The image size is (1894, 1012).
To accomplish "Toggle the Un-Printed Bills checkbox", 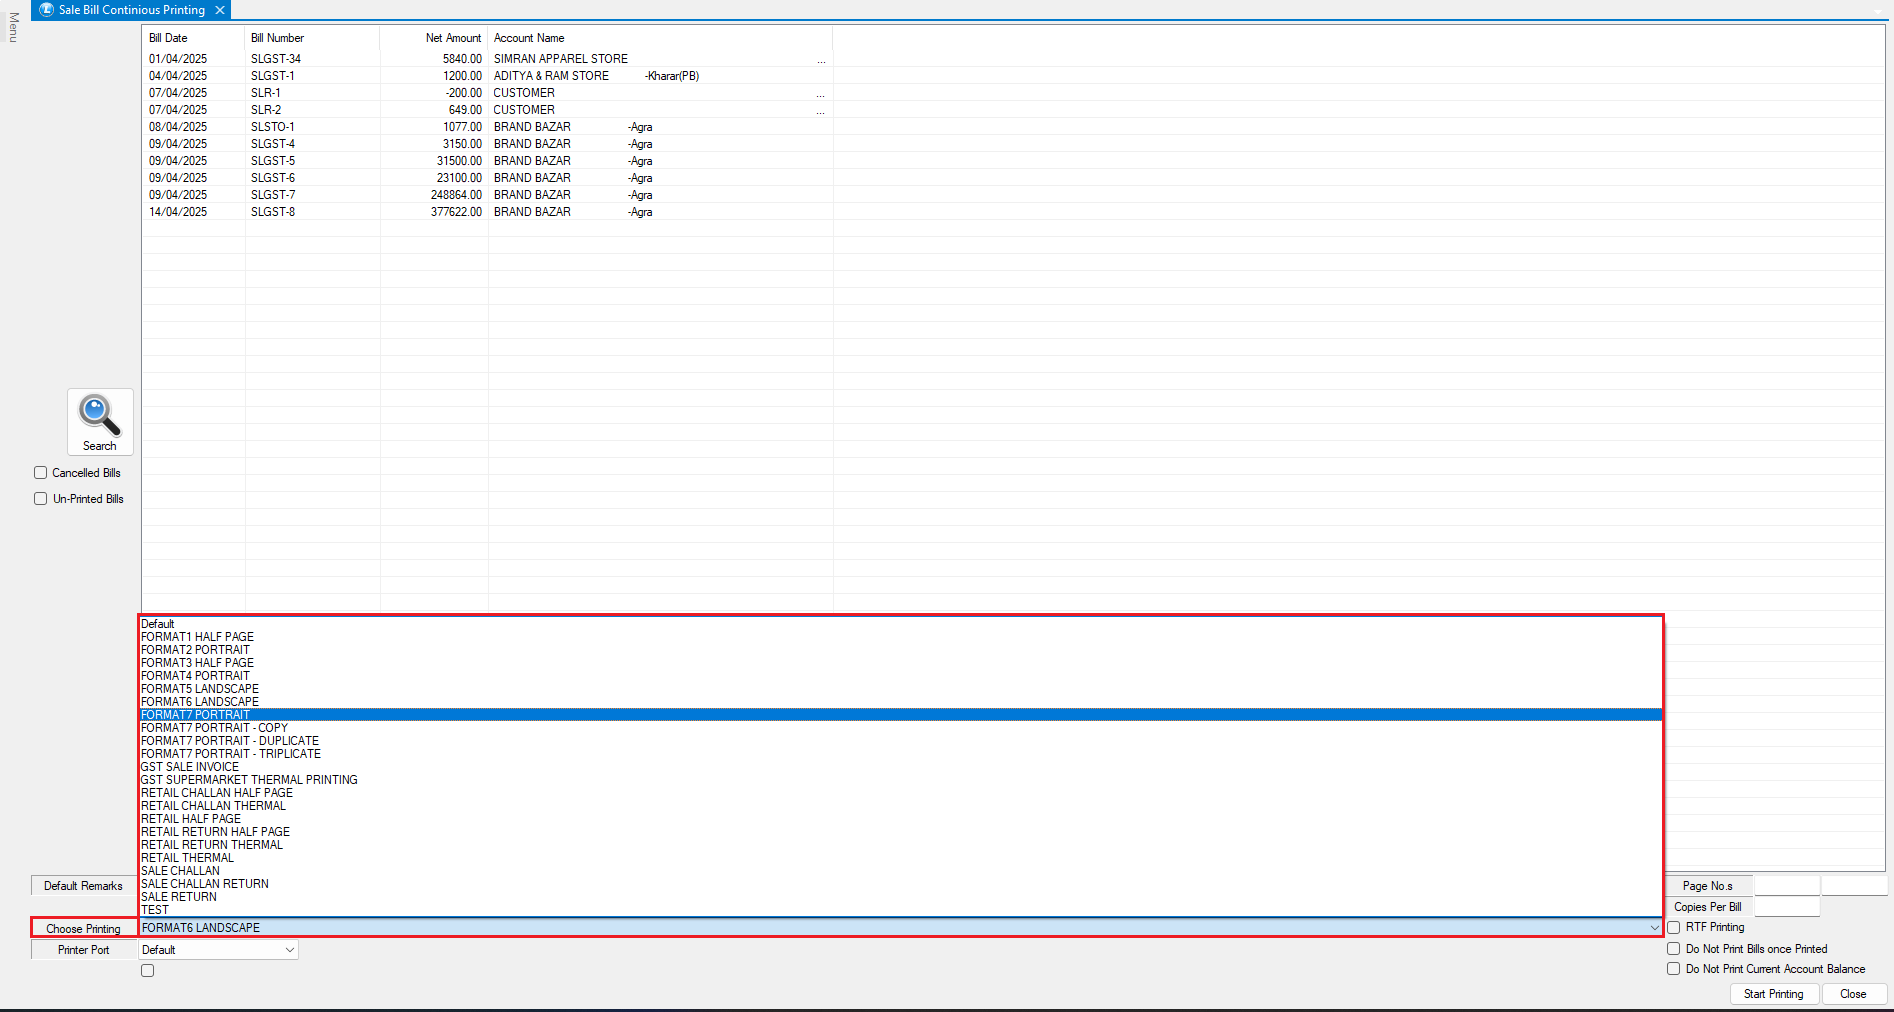I will (41, 499).
